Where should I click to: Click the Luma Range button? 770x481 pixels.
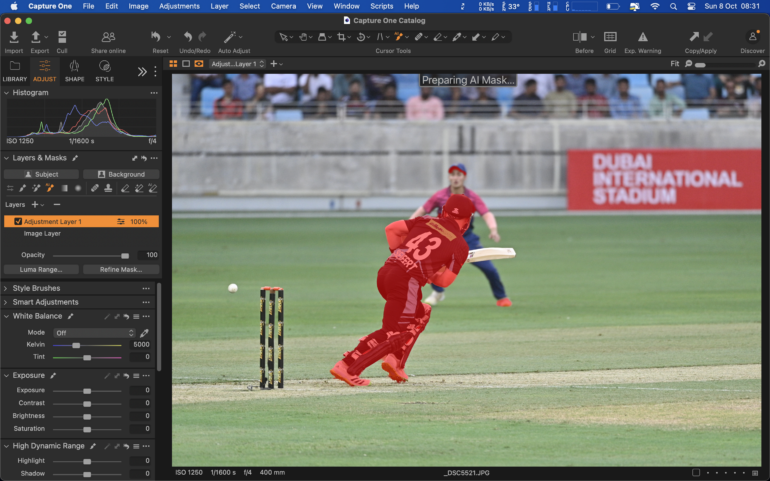(41, 269)
